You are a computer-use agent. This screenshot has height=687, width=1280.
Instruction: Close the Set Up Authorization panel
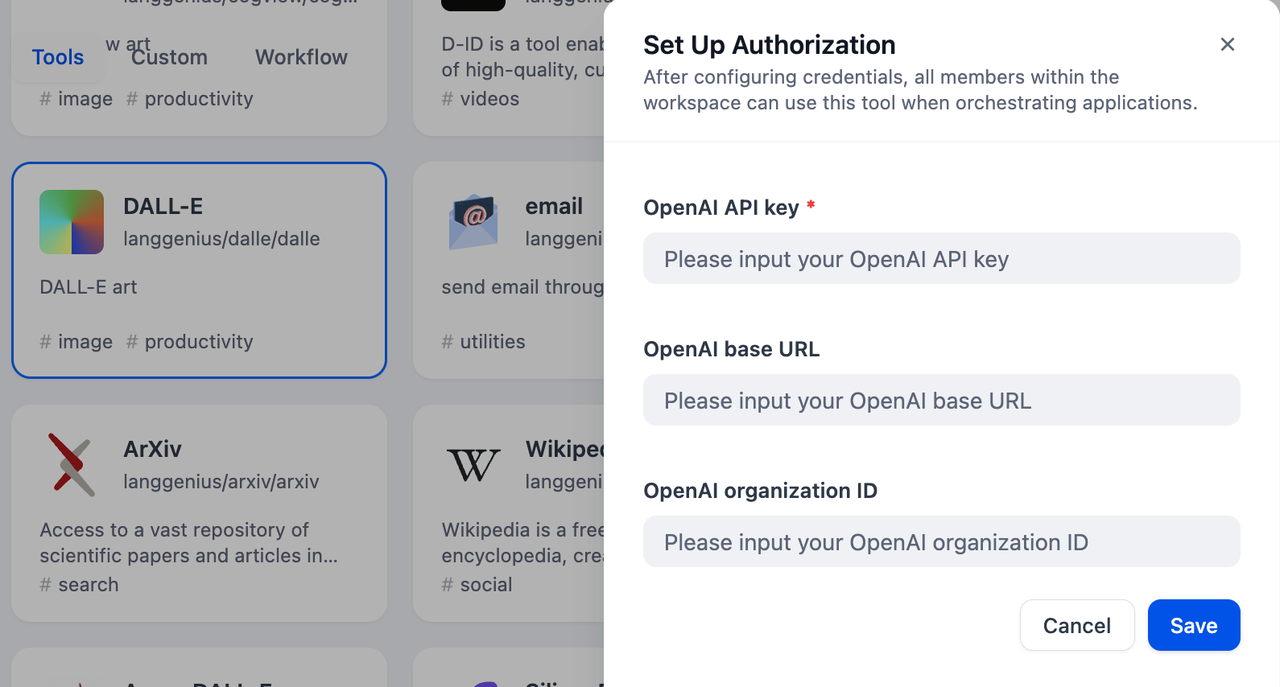tap(1228, 45)
